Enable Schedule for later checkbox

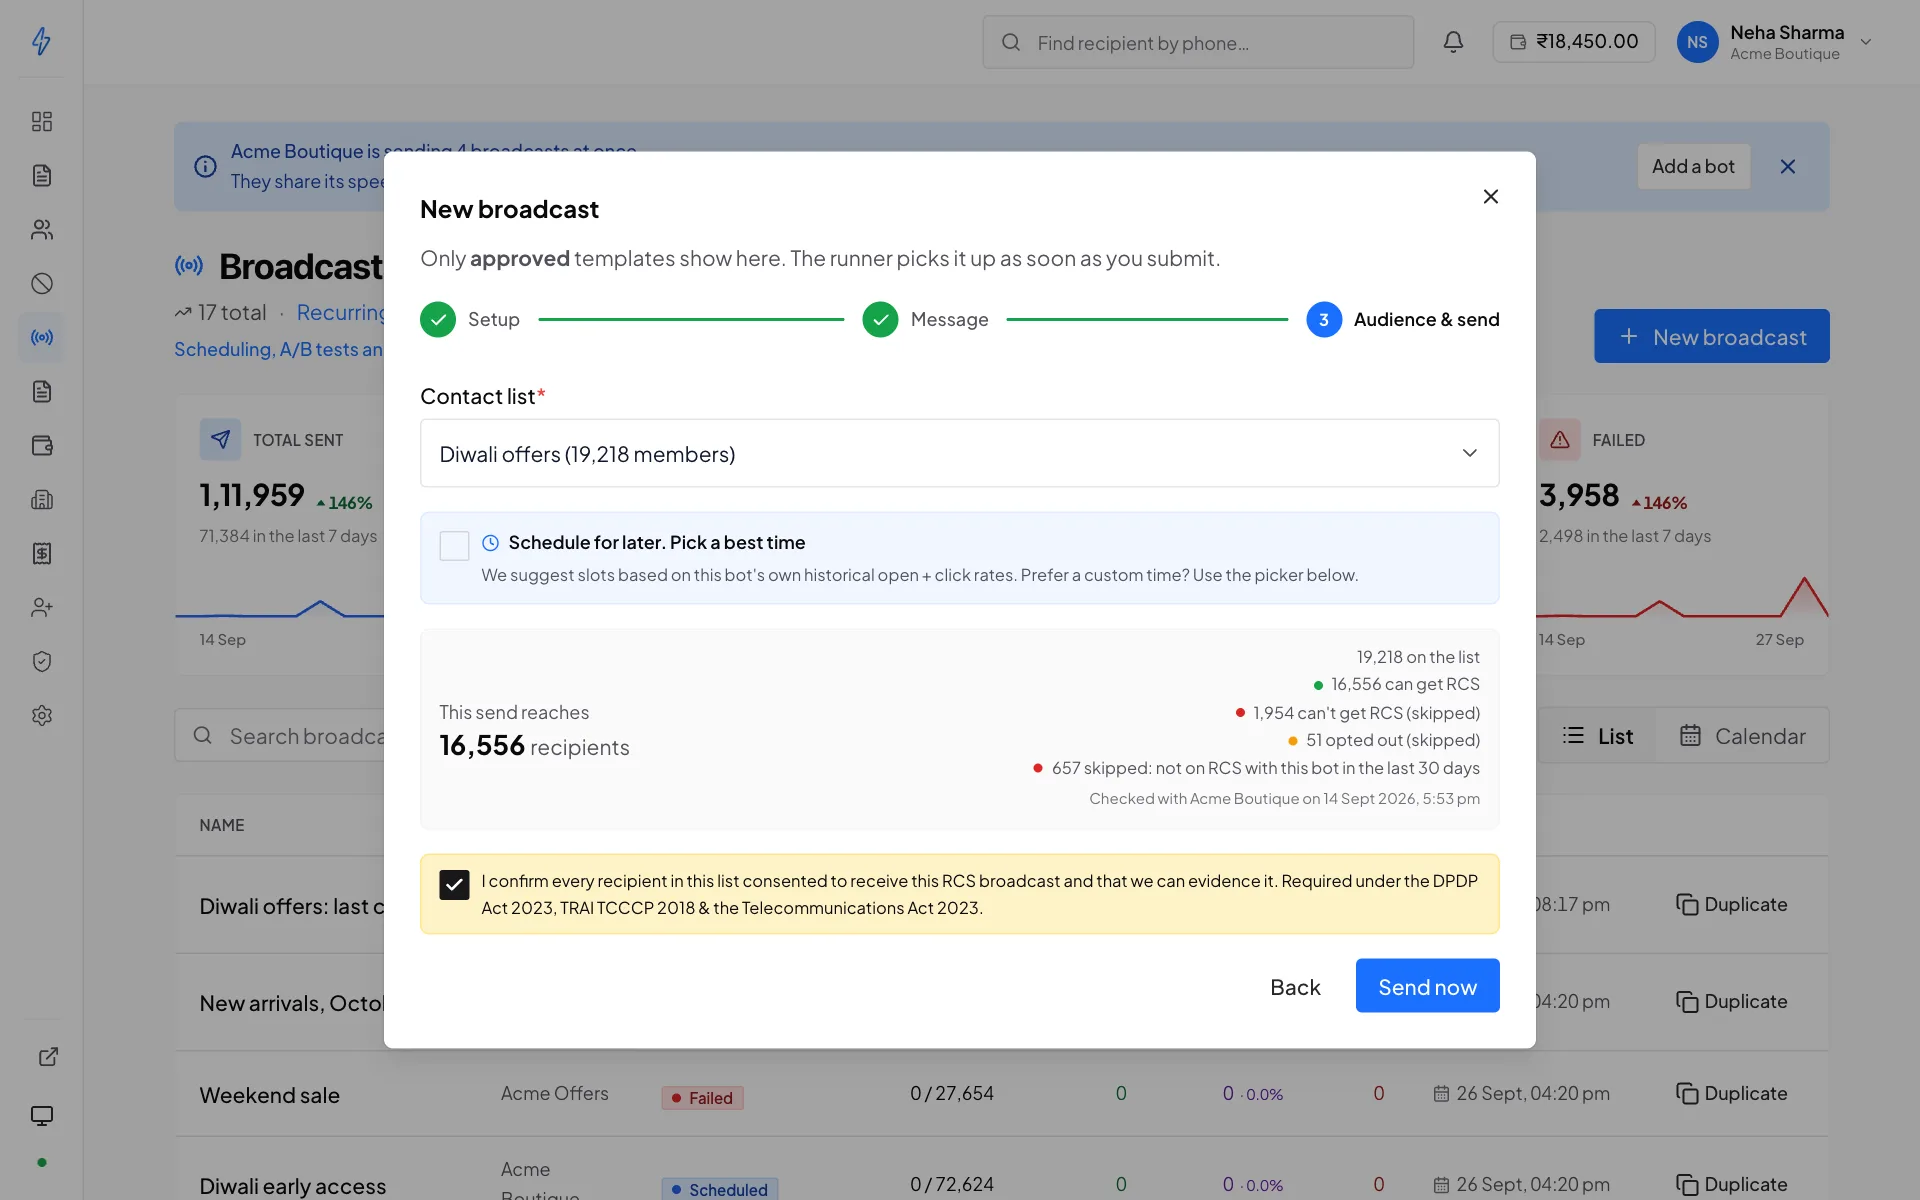click(454, 545)
